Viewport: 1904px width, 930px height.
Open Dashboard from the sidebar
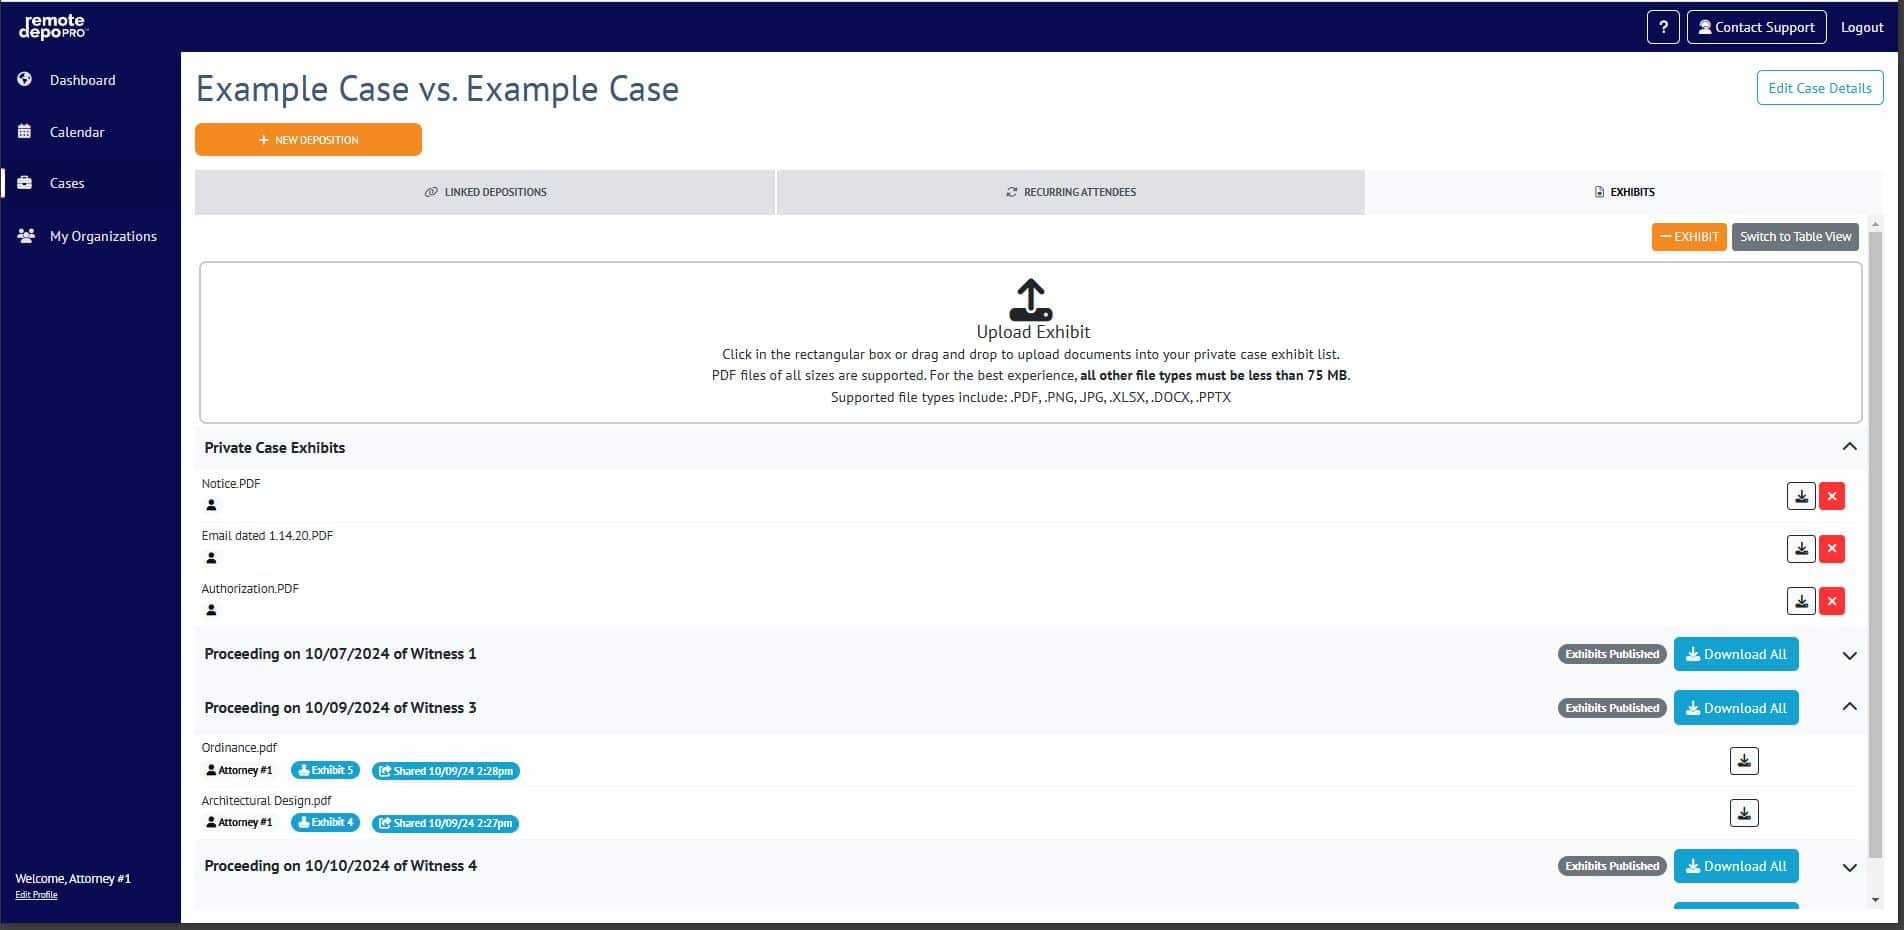[x=82, y=80]
